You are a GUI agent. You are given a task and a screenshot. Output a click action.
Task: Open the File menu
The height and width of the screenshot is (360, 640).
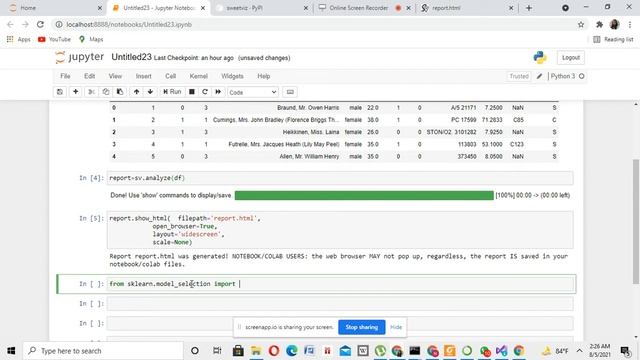tap(65, 76)
